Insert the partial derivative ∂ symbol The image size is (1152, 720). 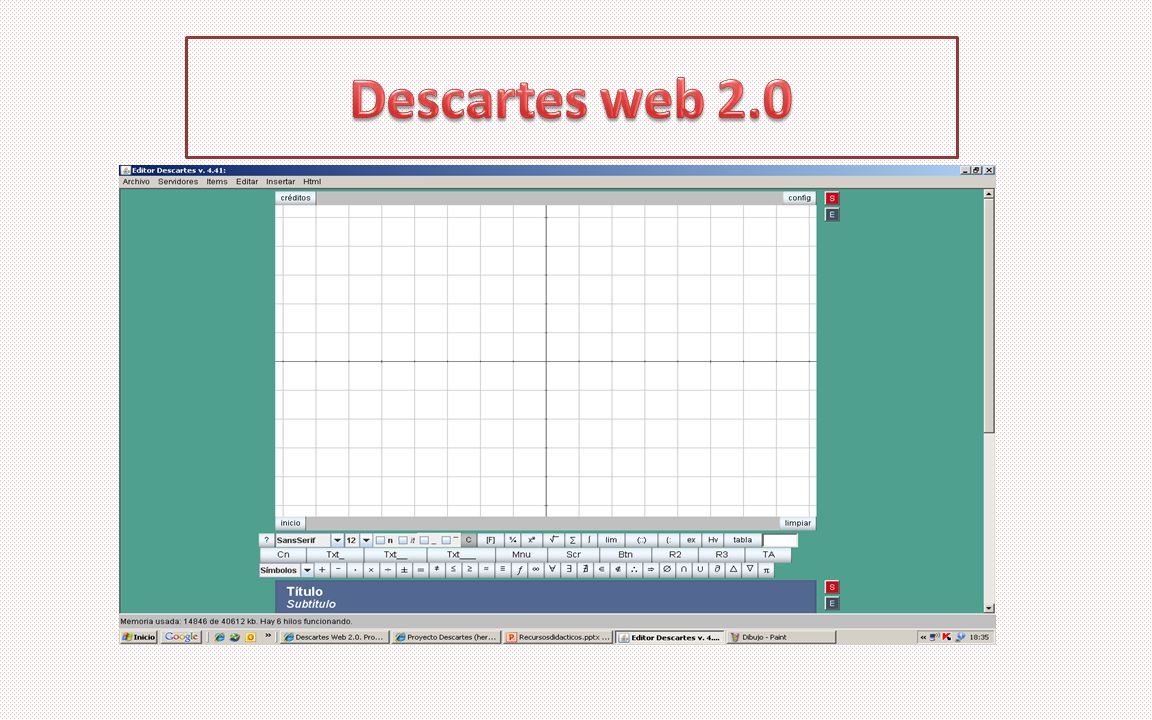(x=717, y=569)
